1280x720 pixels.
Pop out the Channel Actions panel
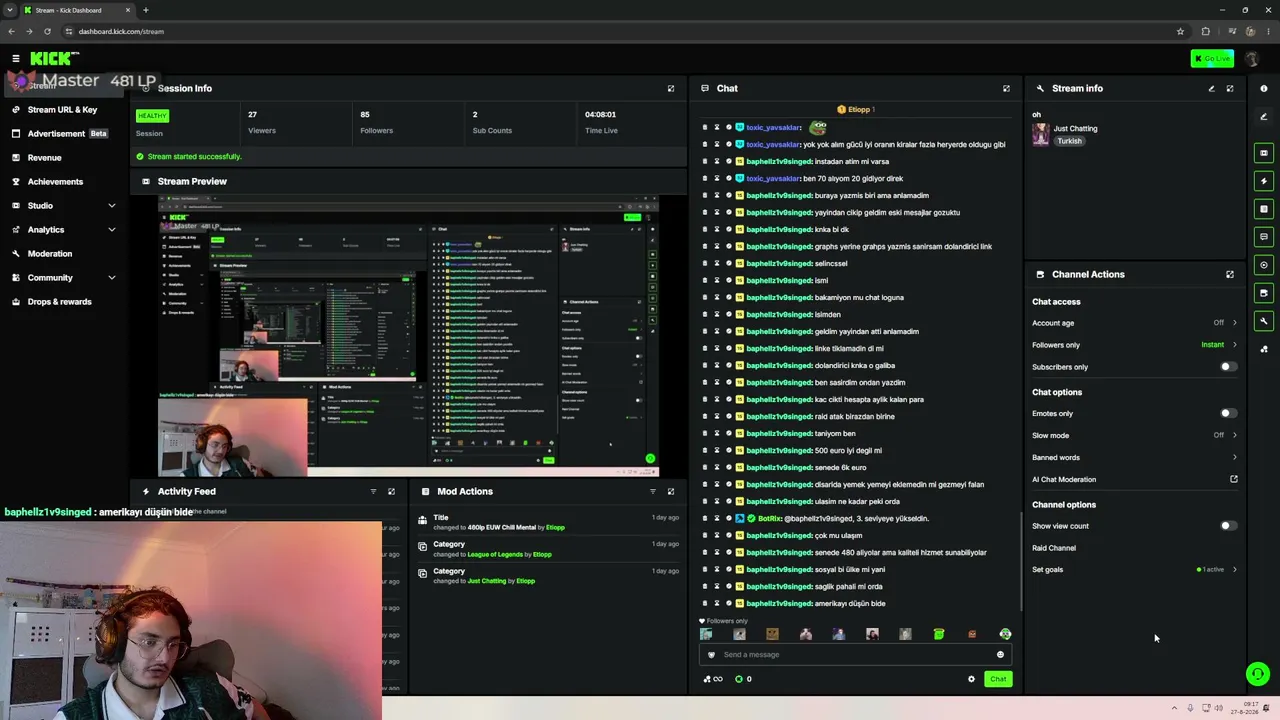[1230, 274]
